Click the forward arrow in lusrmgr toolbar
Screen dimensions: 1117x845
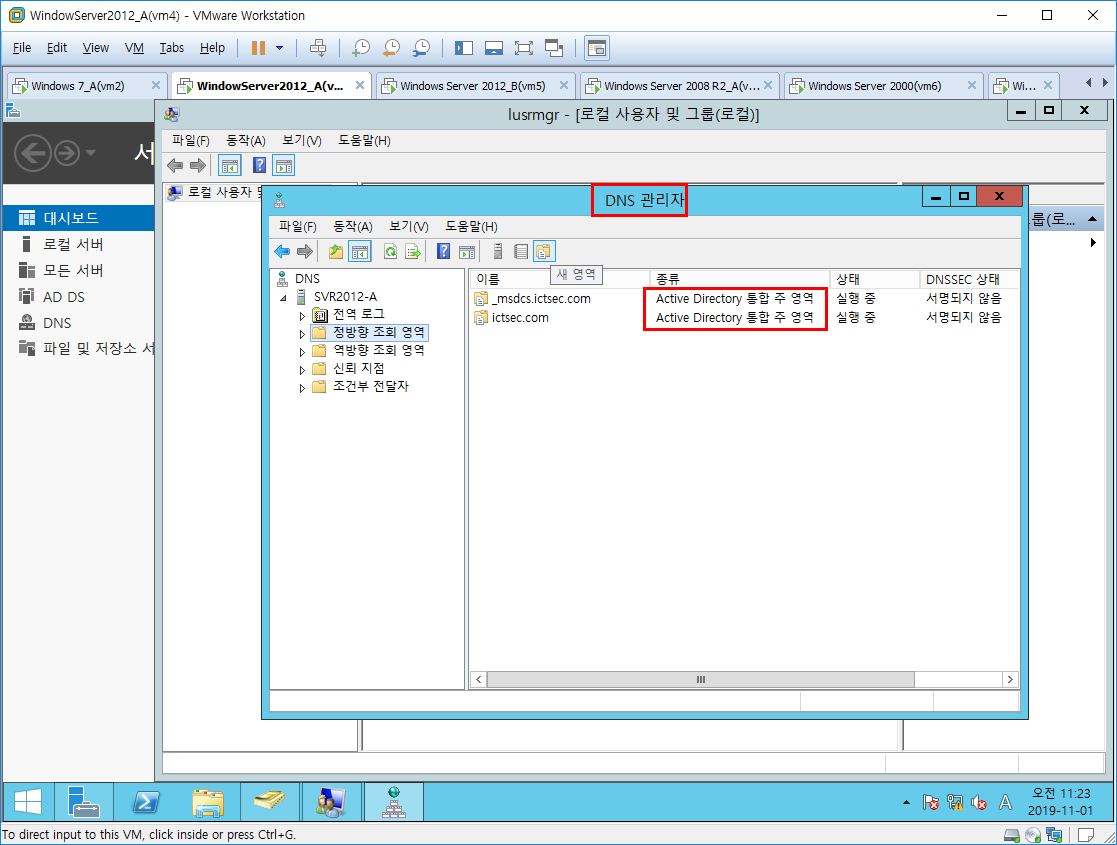tap(197, 166)
